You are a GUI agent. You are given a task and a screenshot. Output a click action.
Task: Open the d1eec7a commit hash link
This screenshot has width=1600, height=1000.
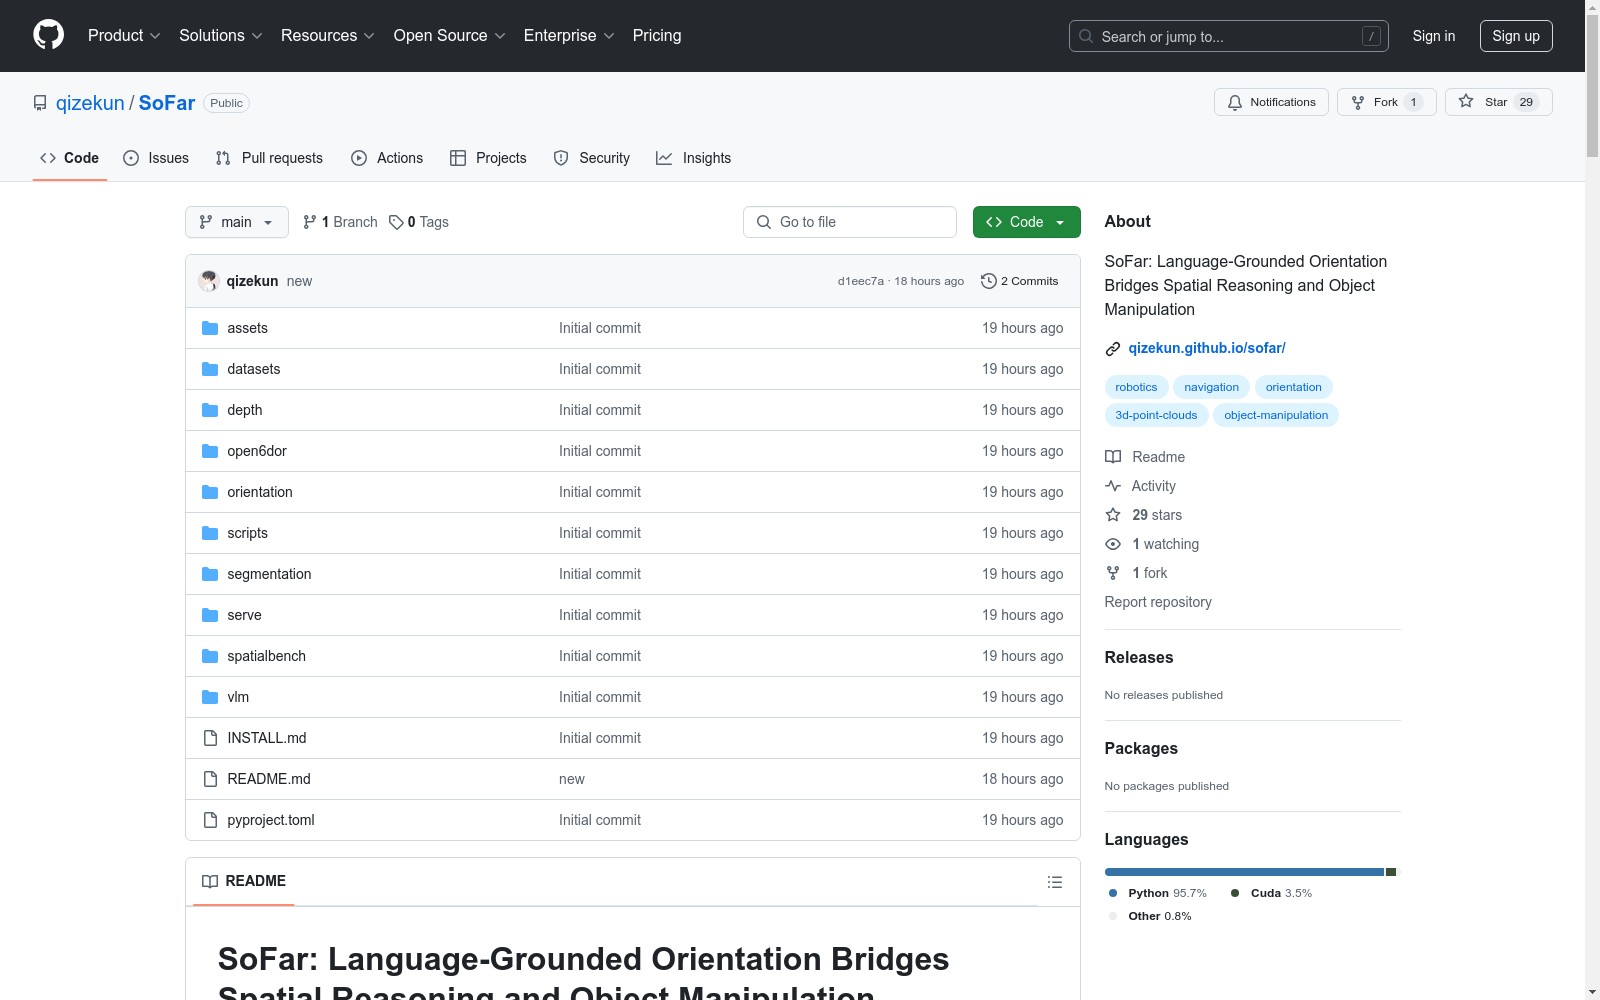click(861, 281)
